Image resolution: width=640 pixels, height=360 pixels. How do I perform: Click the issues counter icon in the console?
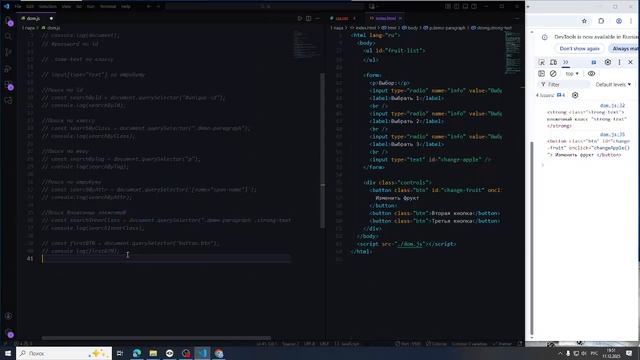pos(561,96)
